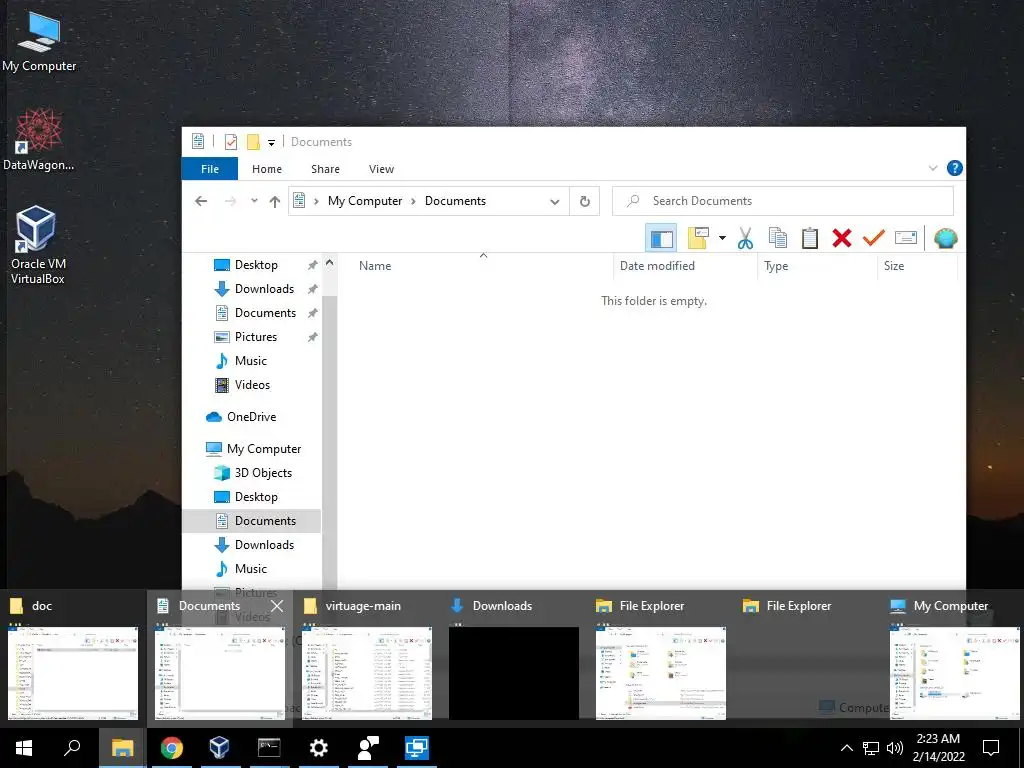Sort by the Date modified column

[657, 266]
